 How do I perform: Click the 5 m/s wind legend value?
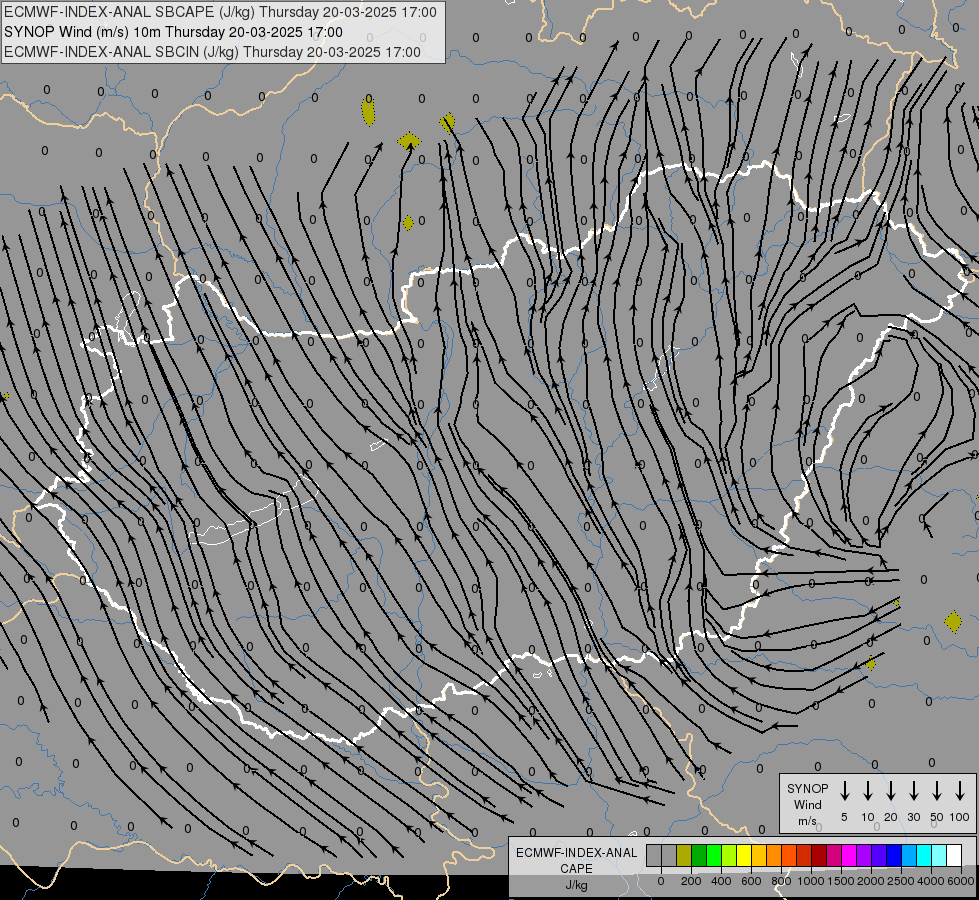(844, 817)
